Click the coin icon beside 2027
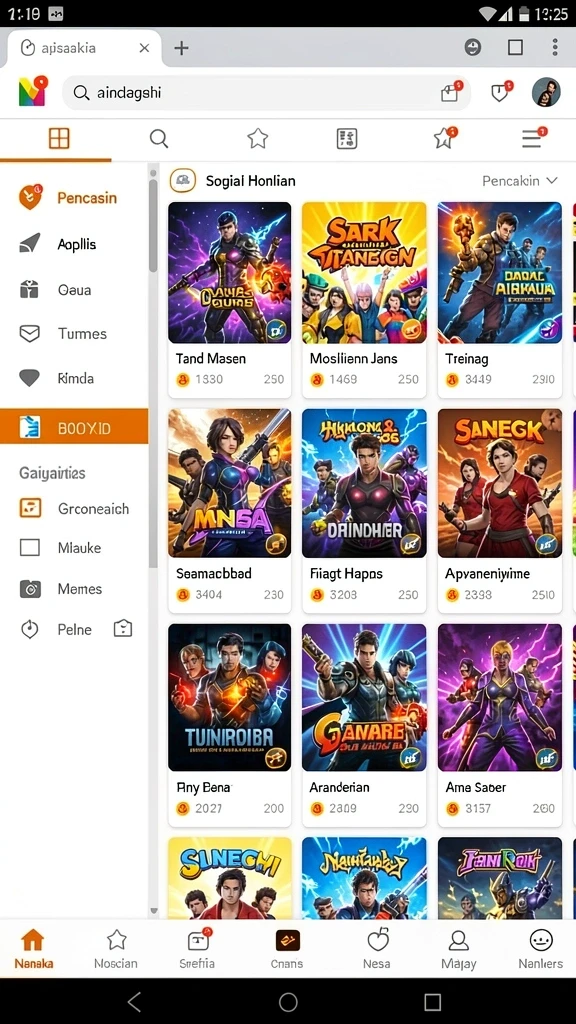Screen dimensions: 576x1024 pos(183,808)
